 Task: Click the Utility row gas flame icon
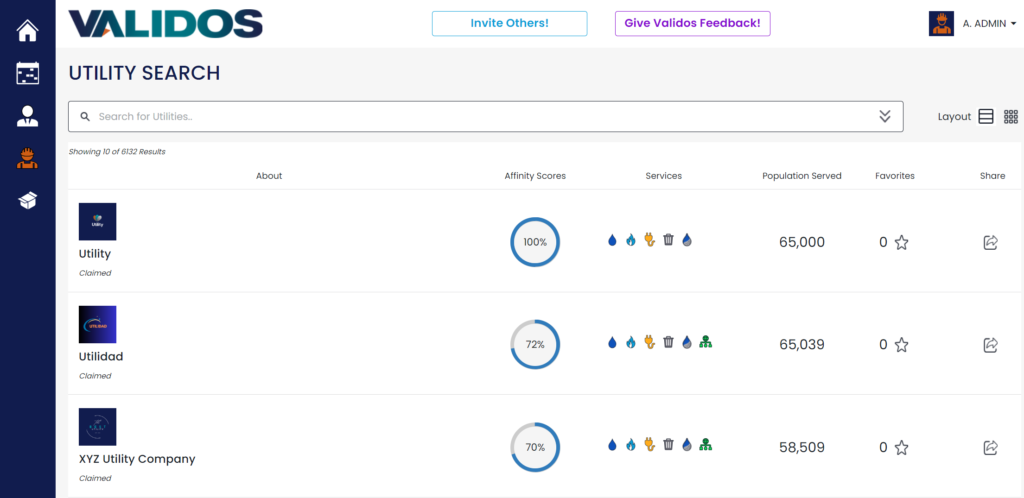point(630,240)
